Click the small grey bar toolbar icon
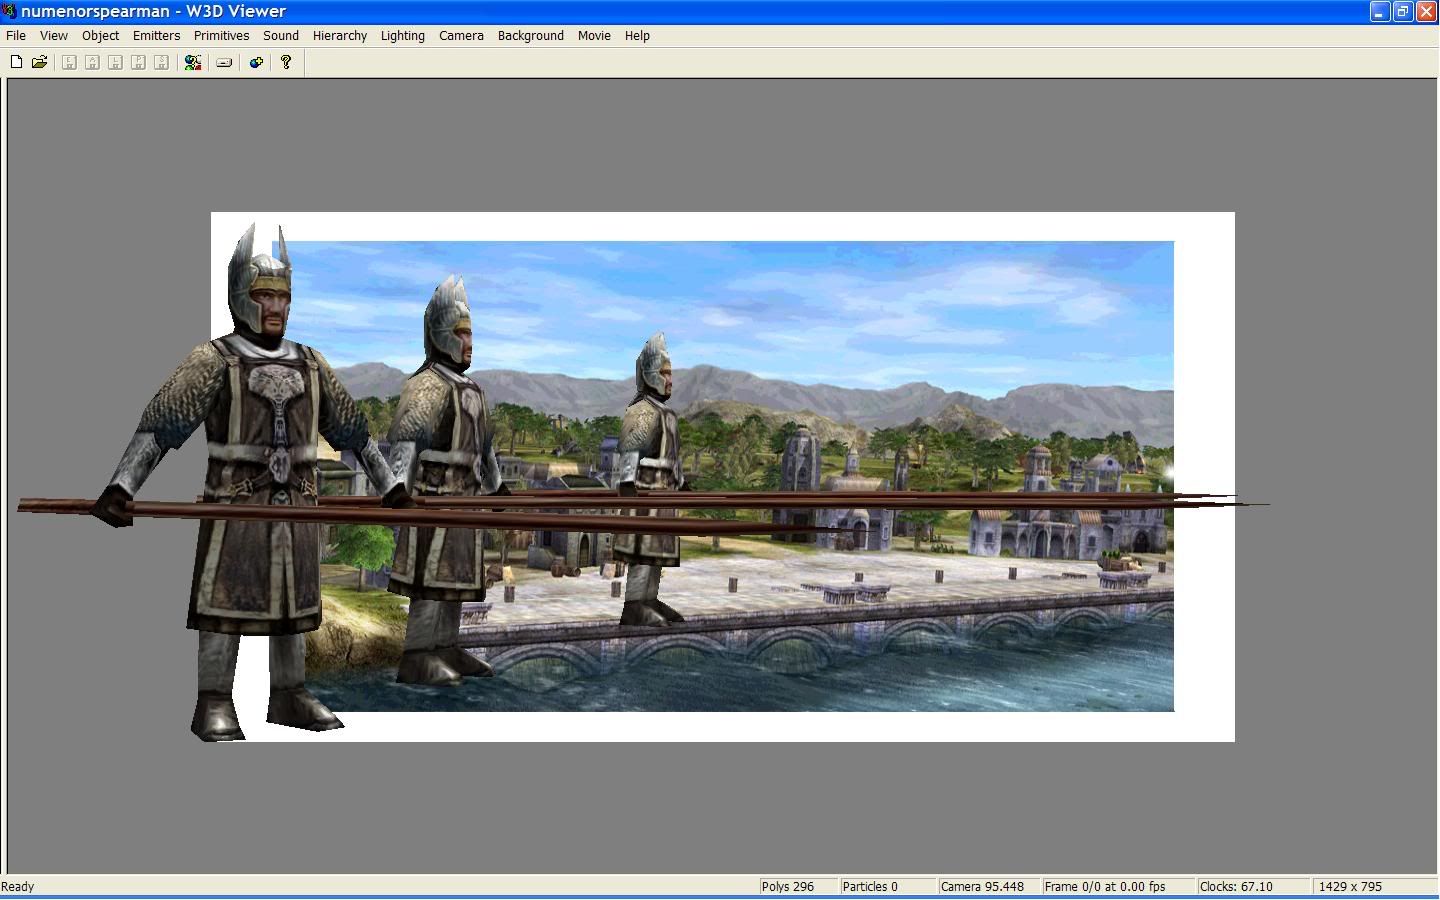Image resolution: width=1440 pixels, height=900 pixels. (224, 62)
